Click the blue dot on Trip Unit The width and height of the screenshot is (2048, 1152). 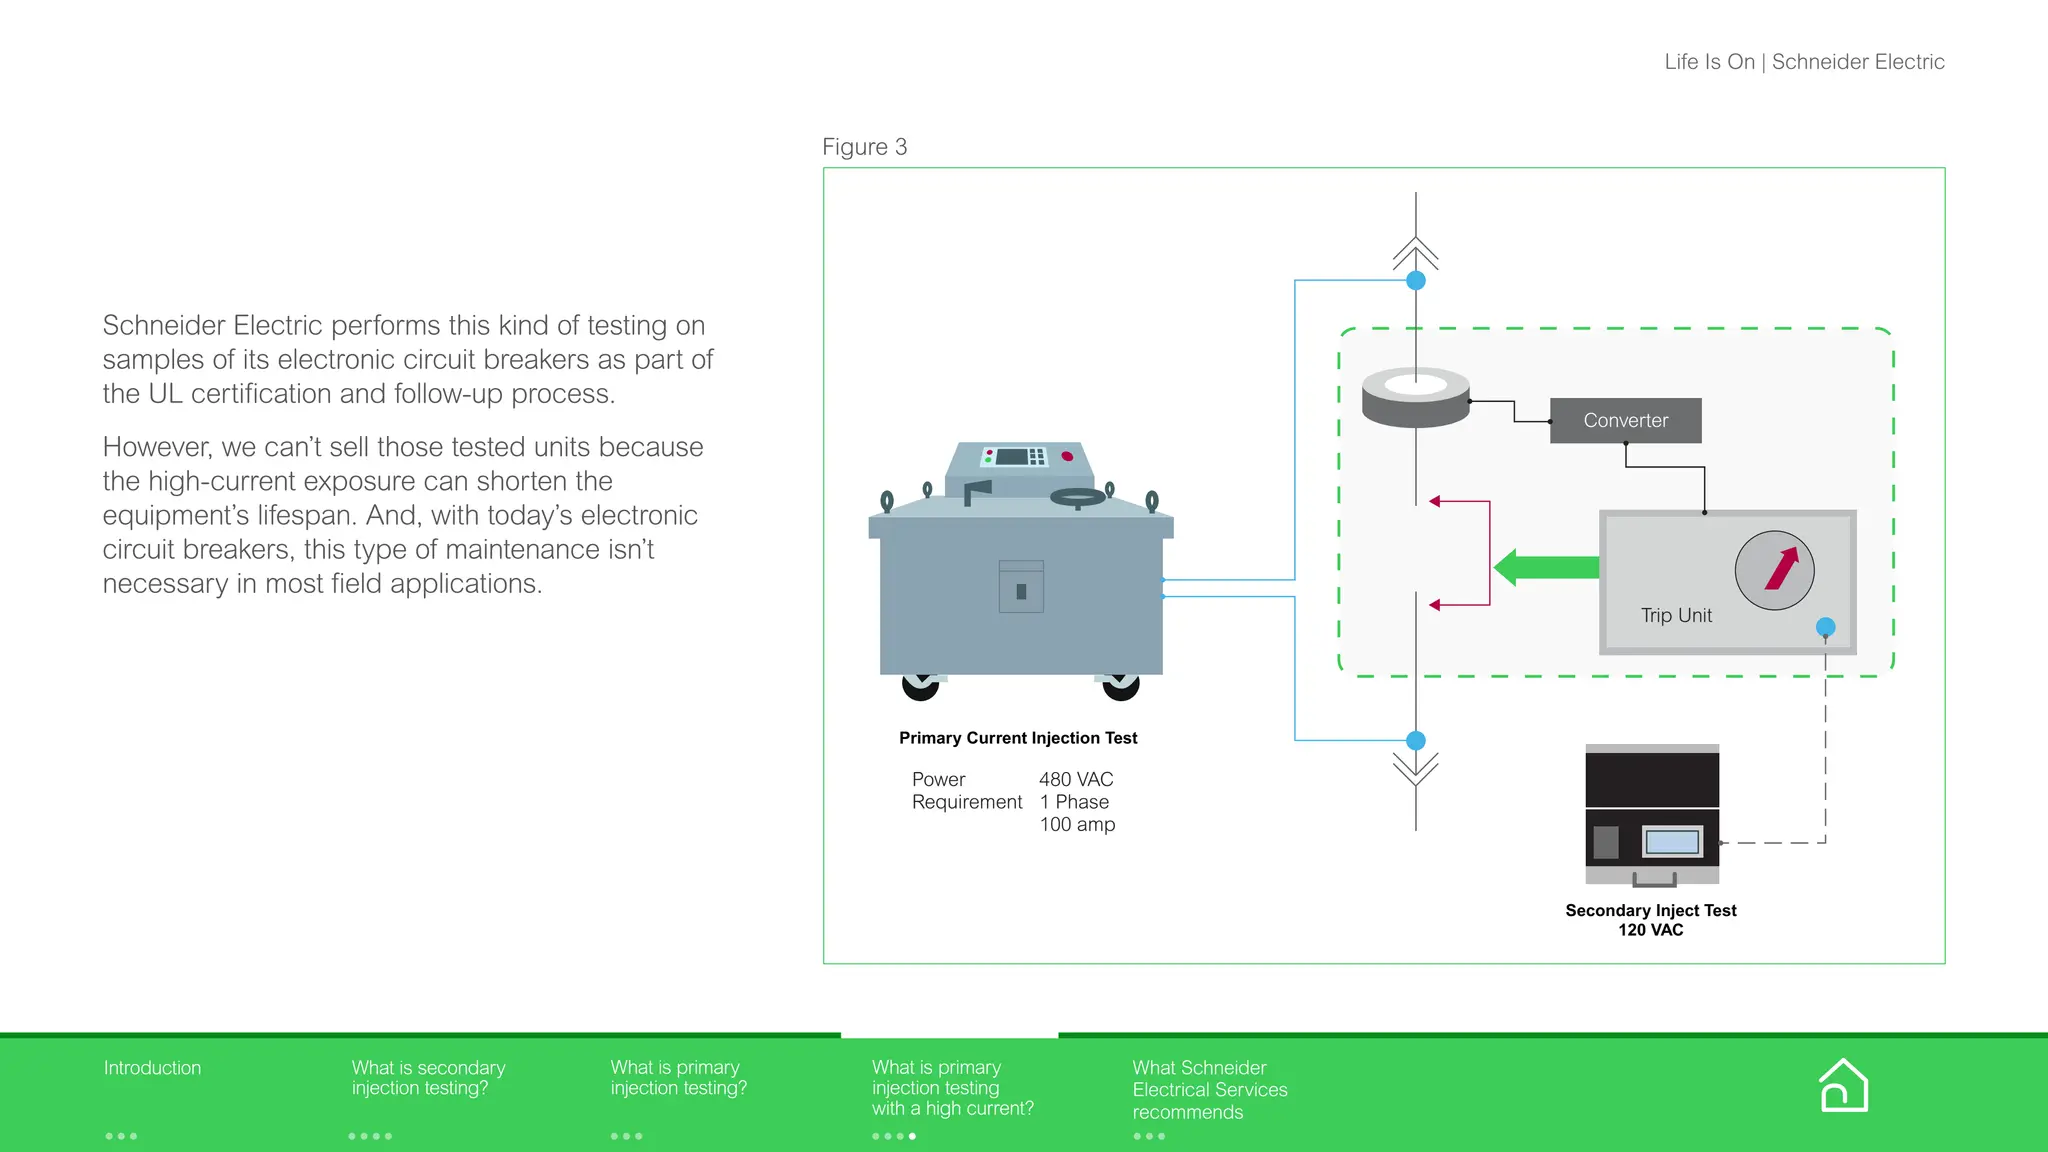point(1825,627)
